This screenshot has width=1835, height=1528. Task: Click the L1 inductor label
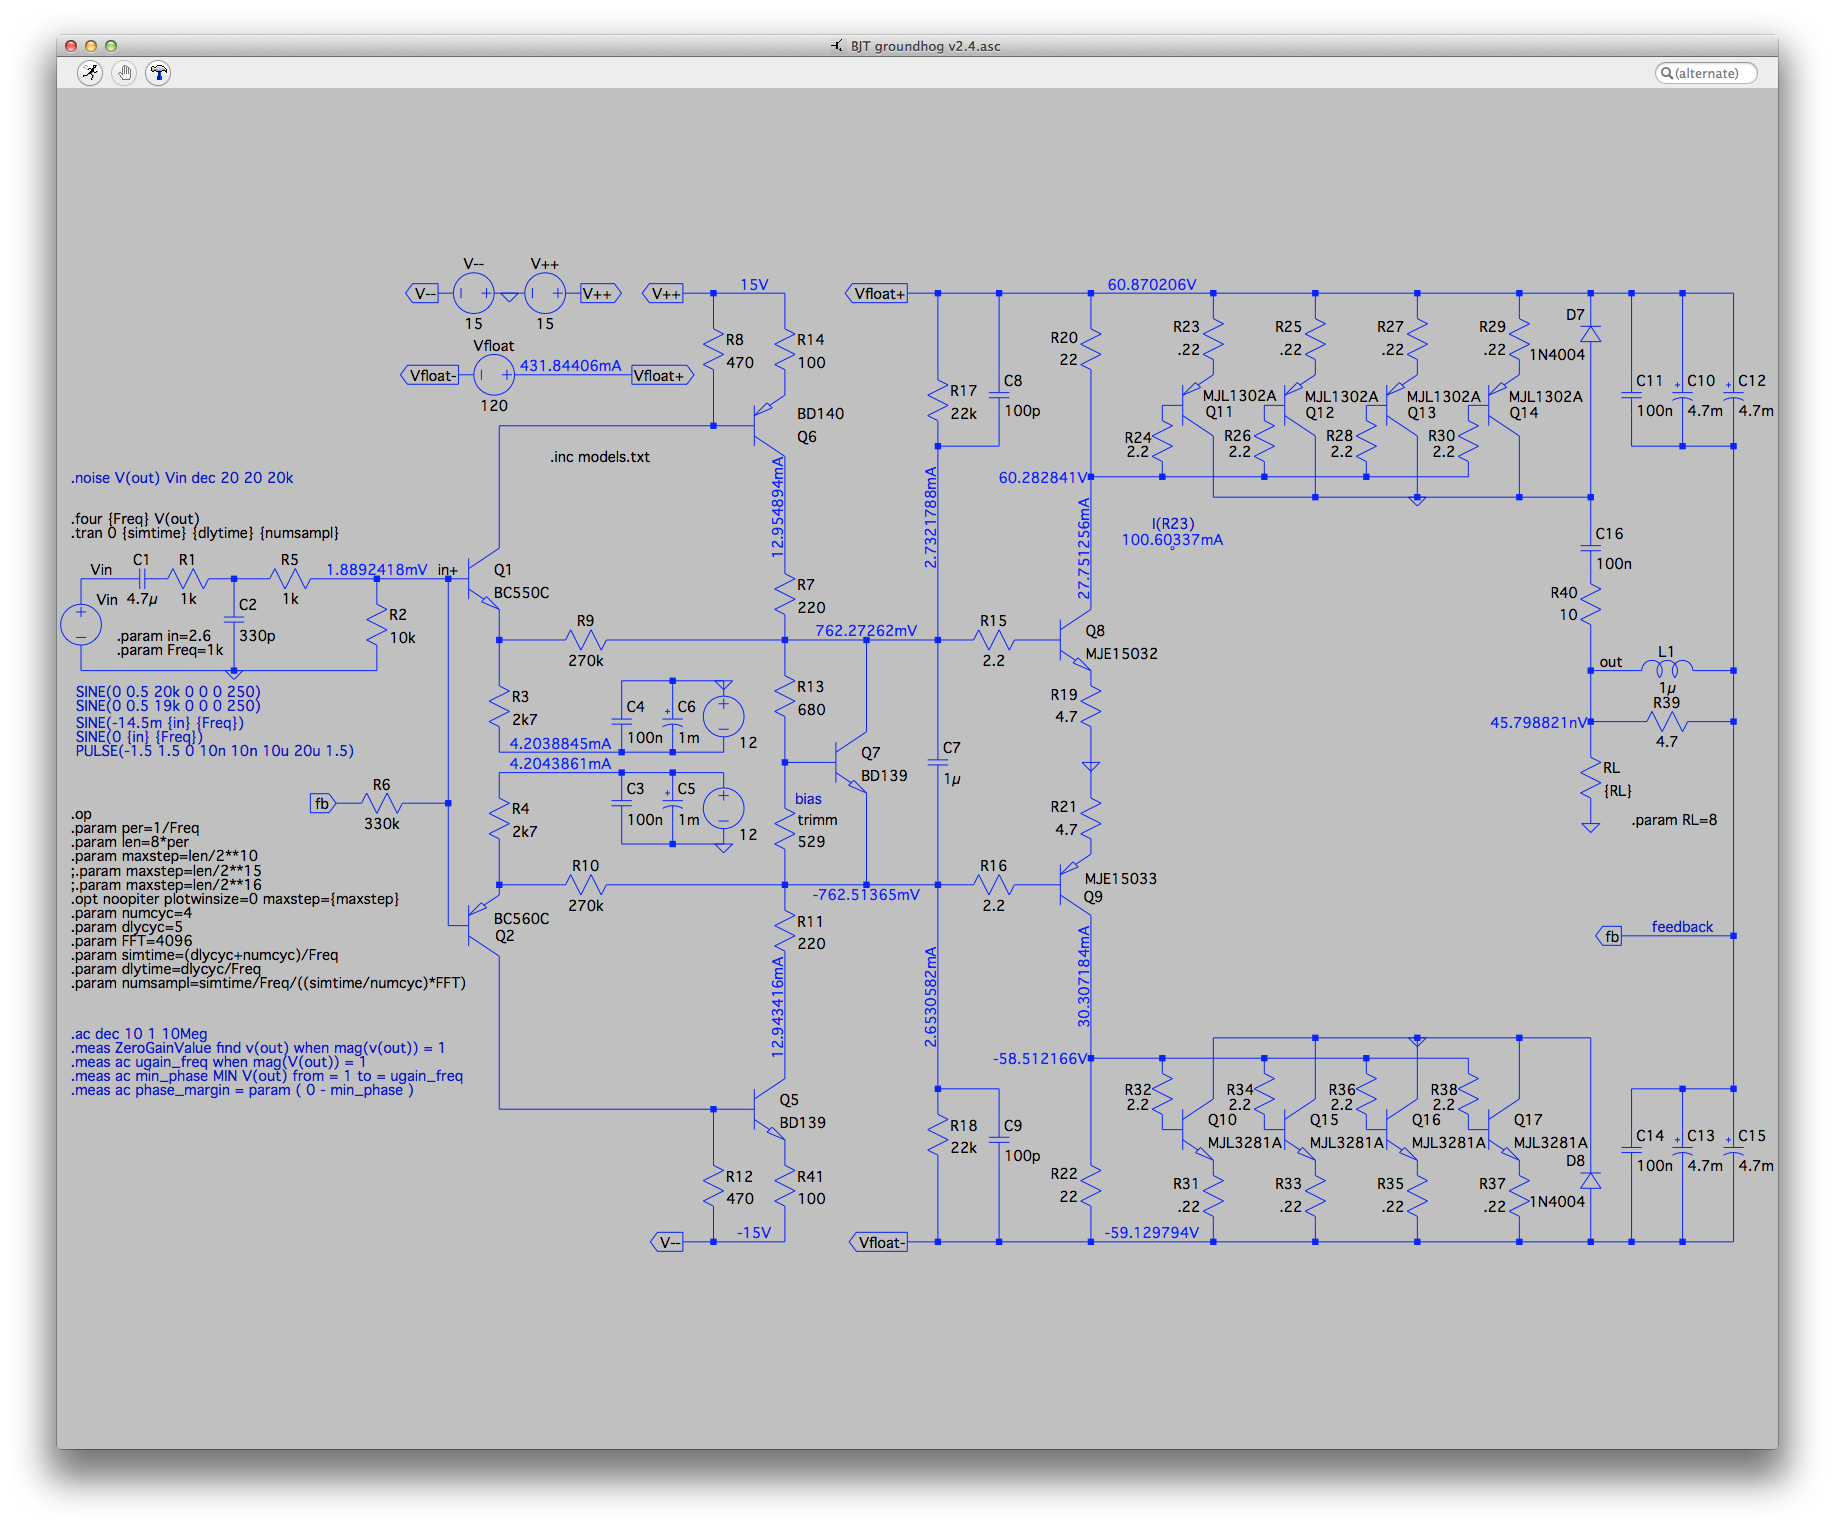pyautogui.click(x=1666, y=652)
